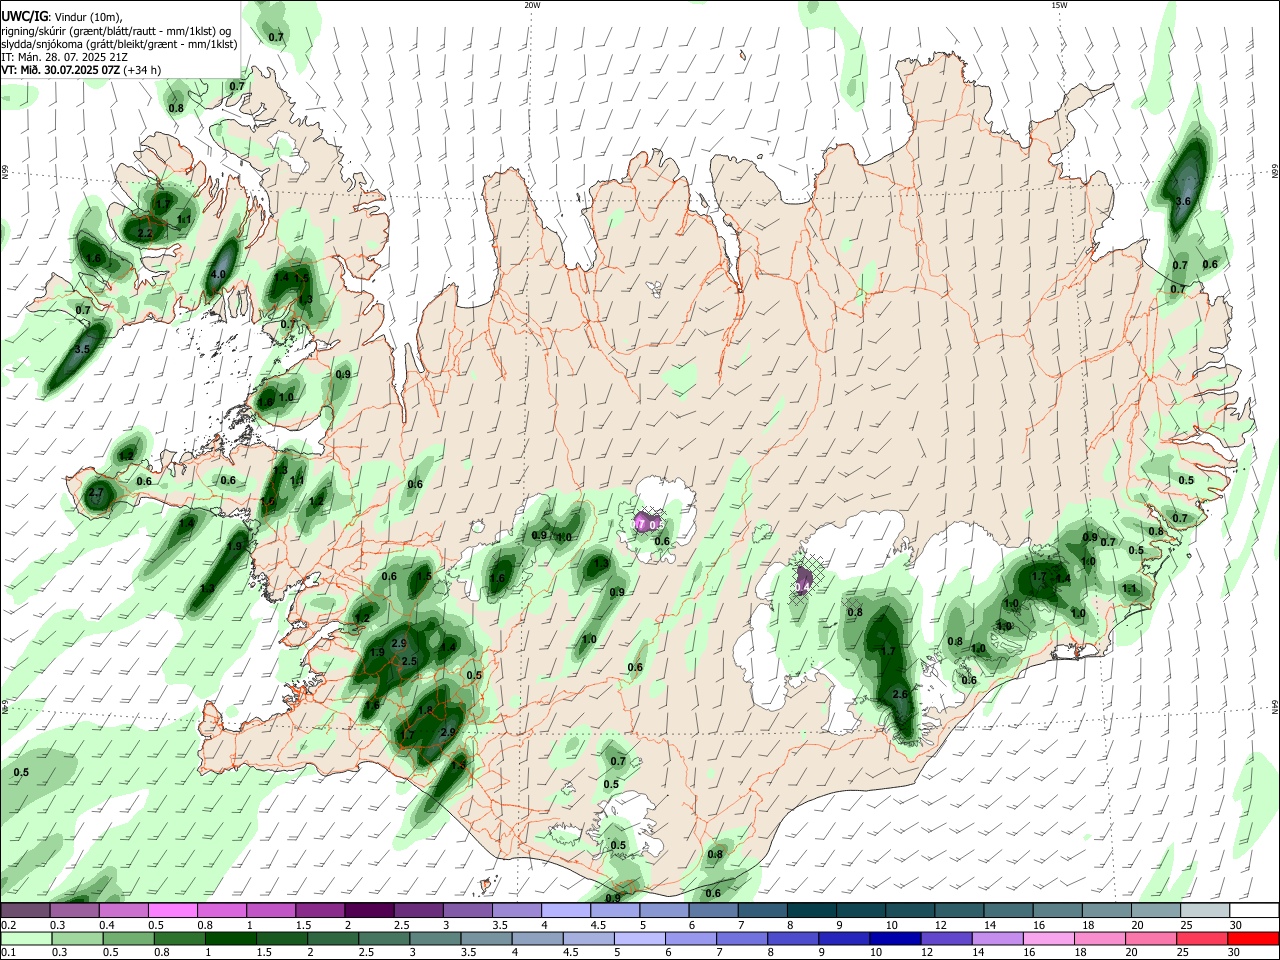Click the 15W longitude label at the top

click(1059, 5)
